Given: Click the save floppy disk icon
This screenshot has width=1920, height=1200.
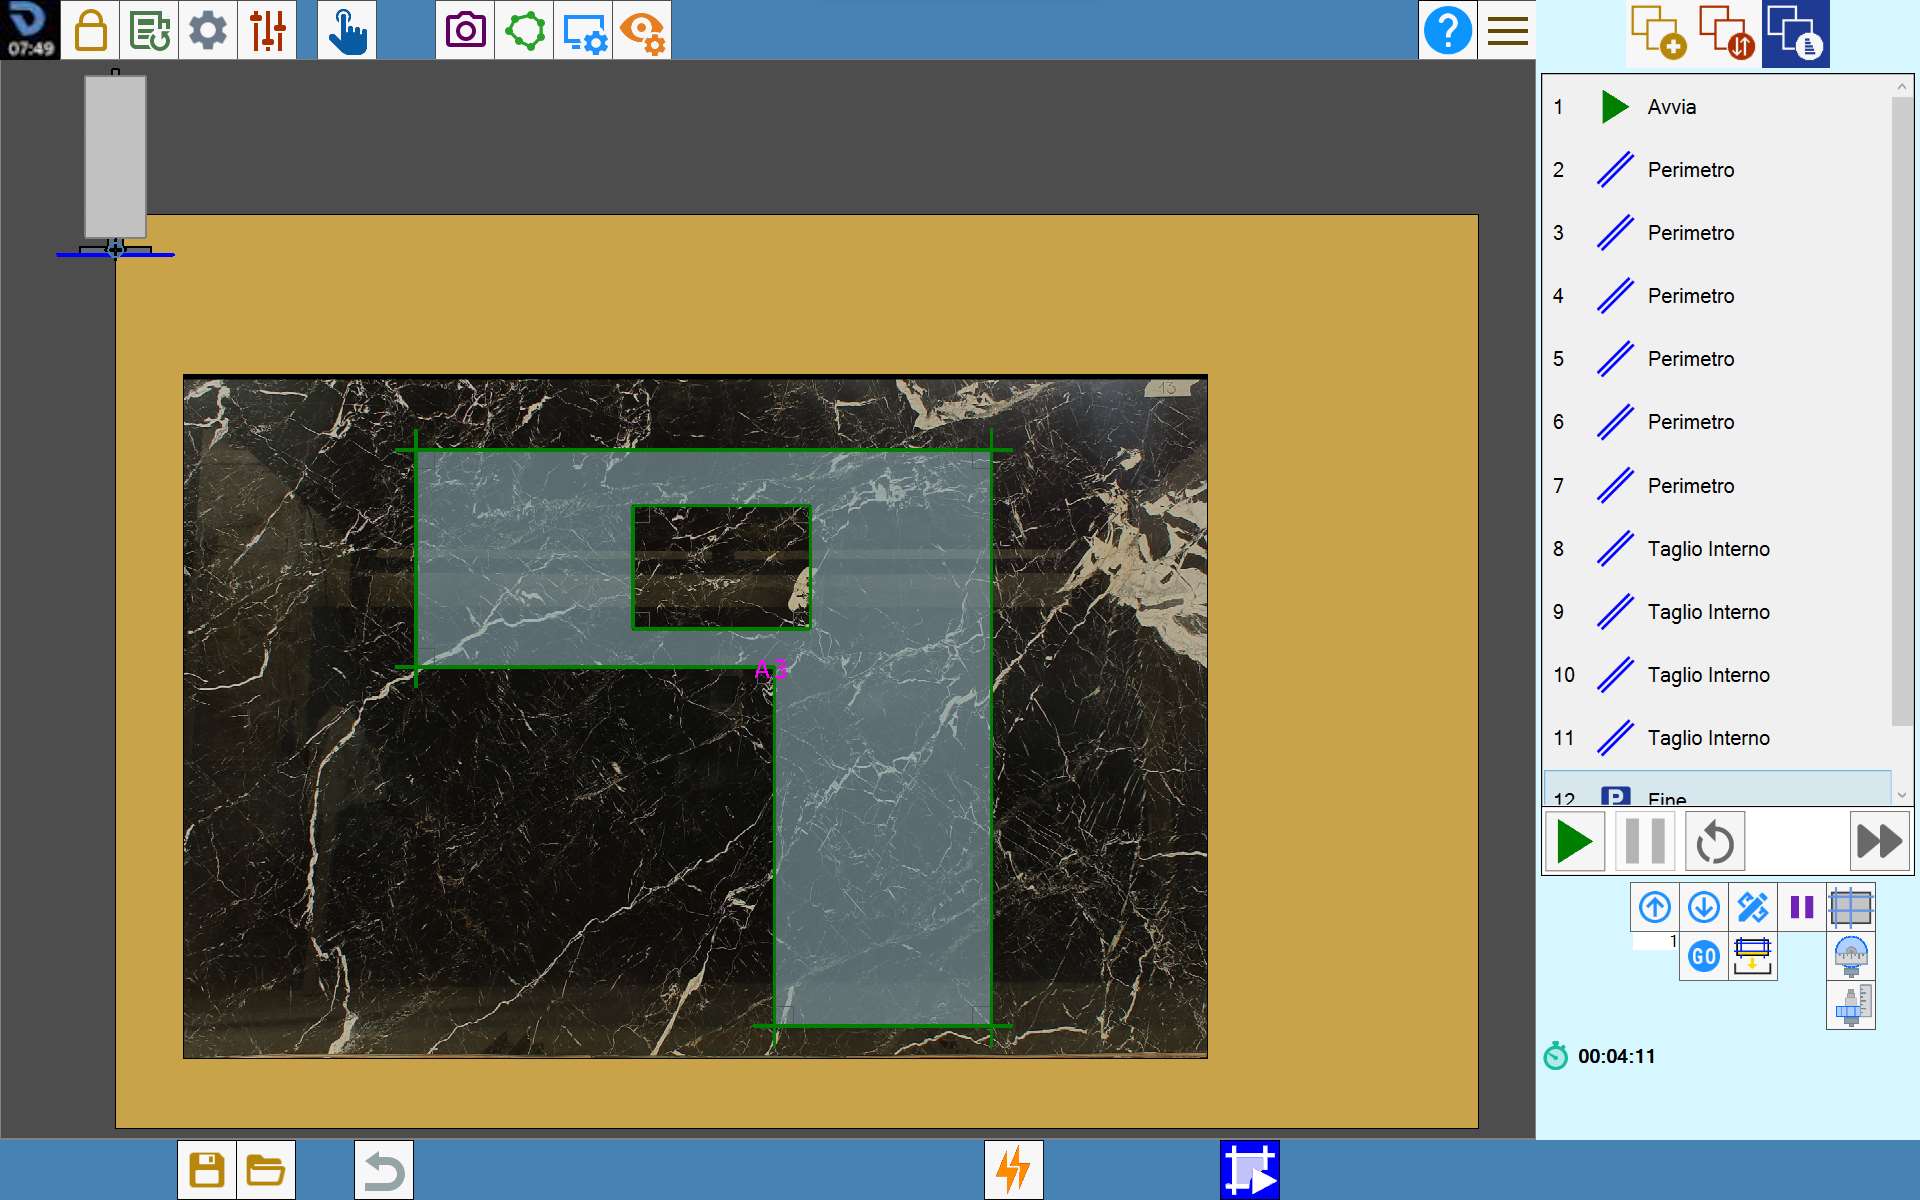Looking at the screenshot, I should (x=207, y=1169).
